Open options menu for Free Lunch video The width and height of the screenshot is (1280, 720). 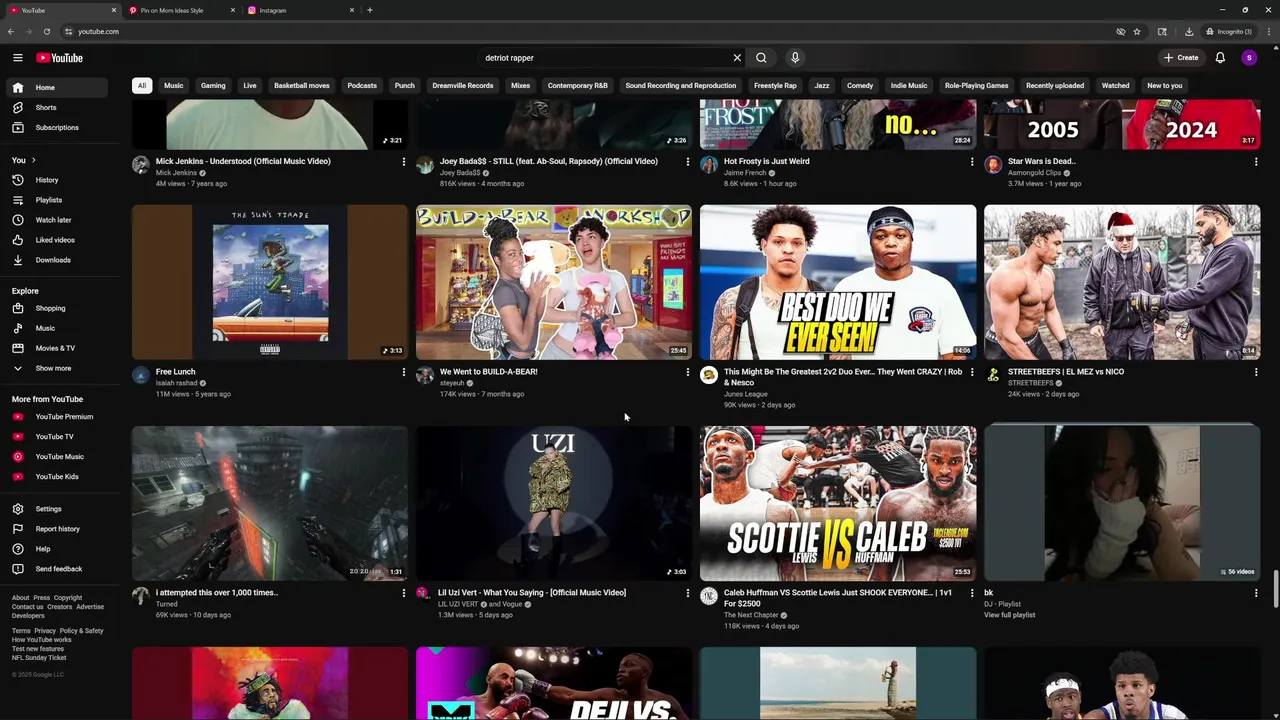[404, 372]
